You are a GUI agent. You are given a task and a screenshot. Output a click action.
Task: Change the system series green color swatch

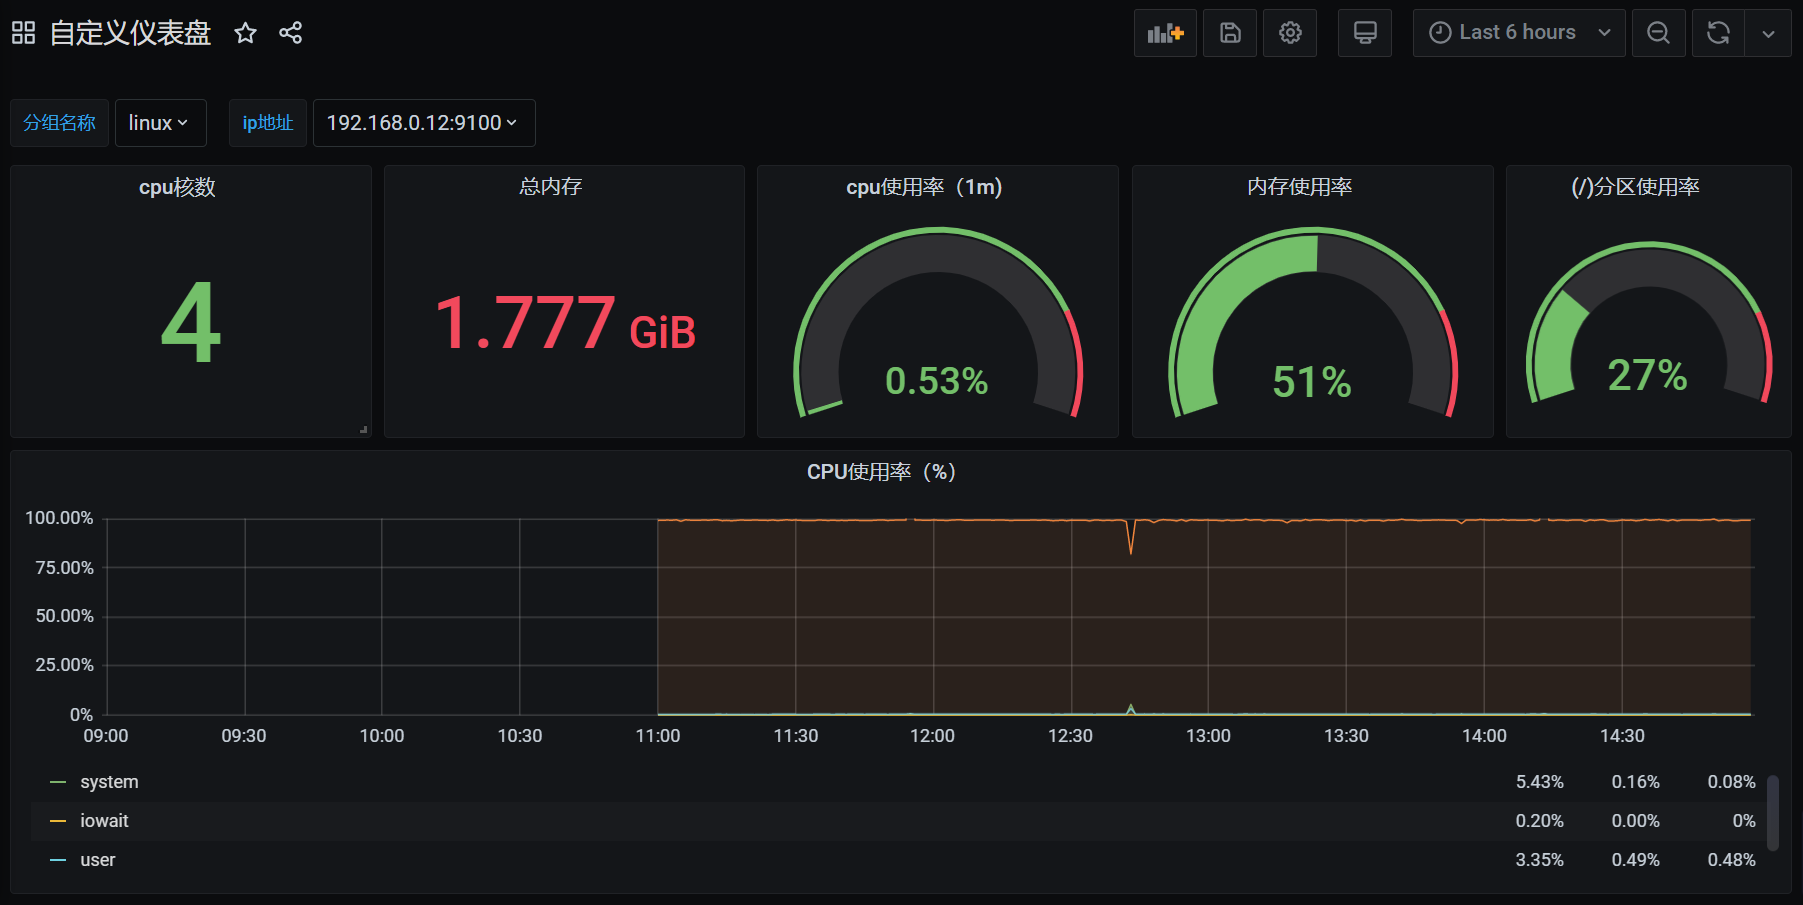58,782
